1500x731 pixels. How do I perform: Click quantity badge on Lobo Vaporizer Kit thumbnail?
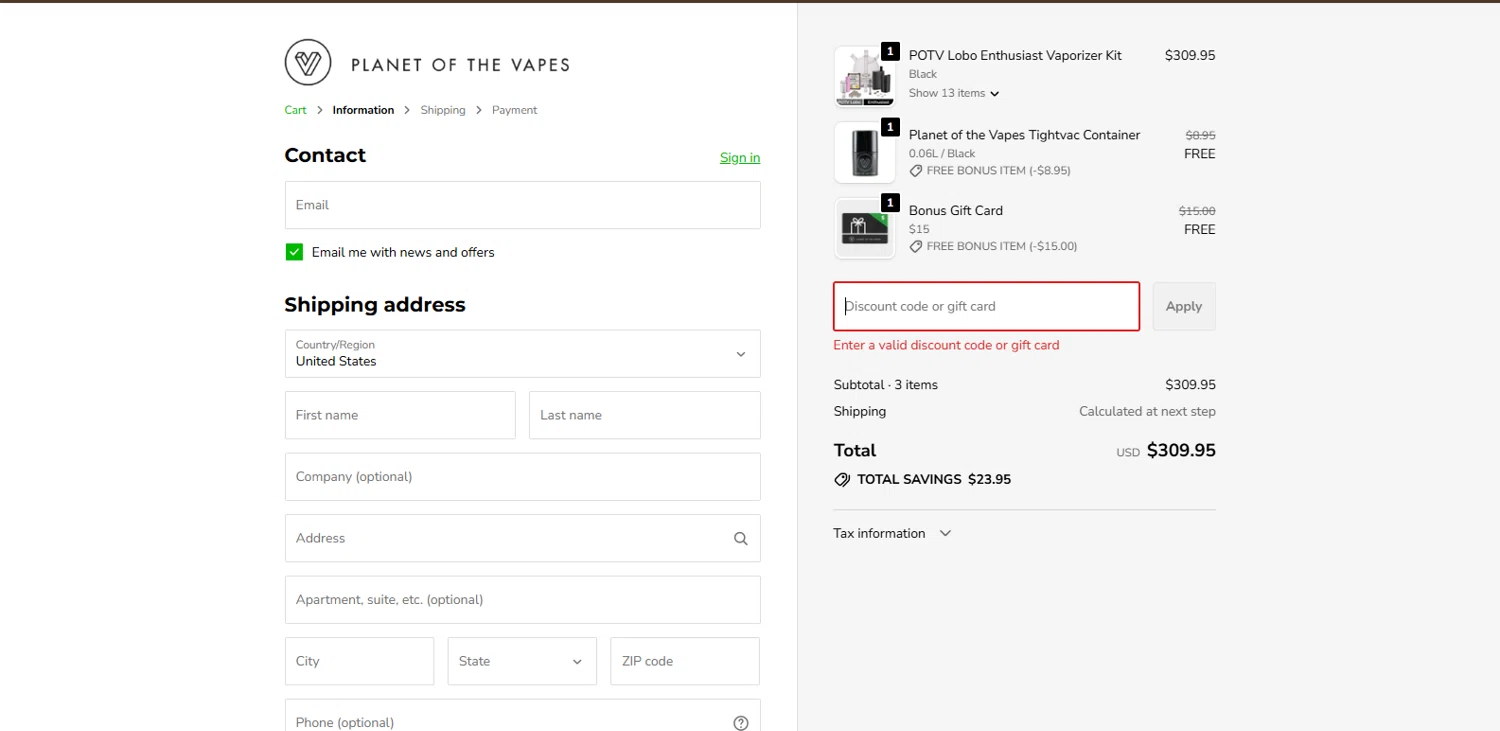click(890, 52)
